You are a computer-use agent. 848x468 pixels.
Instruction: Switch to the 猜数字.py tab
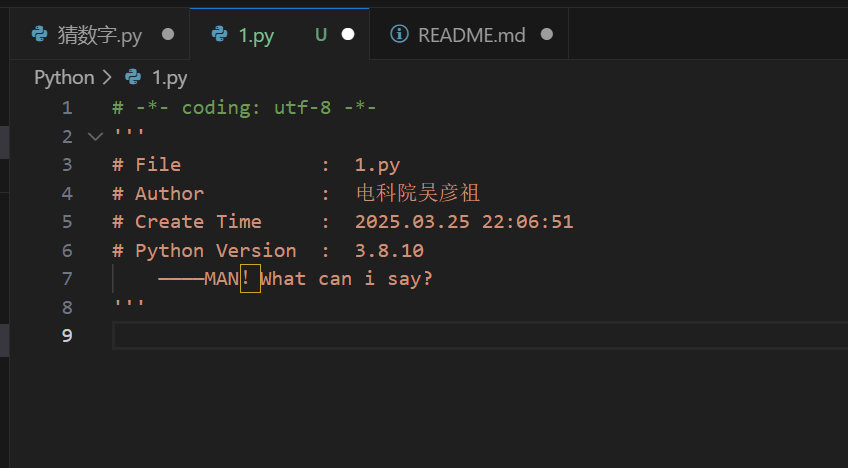click(100, 34)
